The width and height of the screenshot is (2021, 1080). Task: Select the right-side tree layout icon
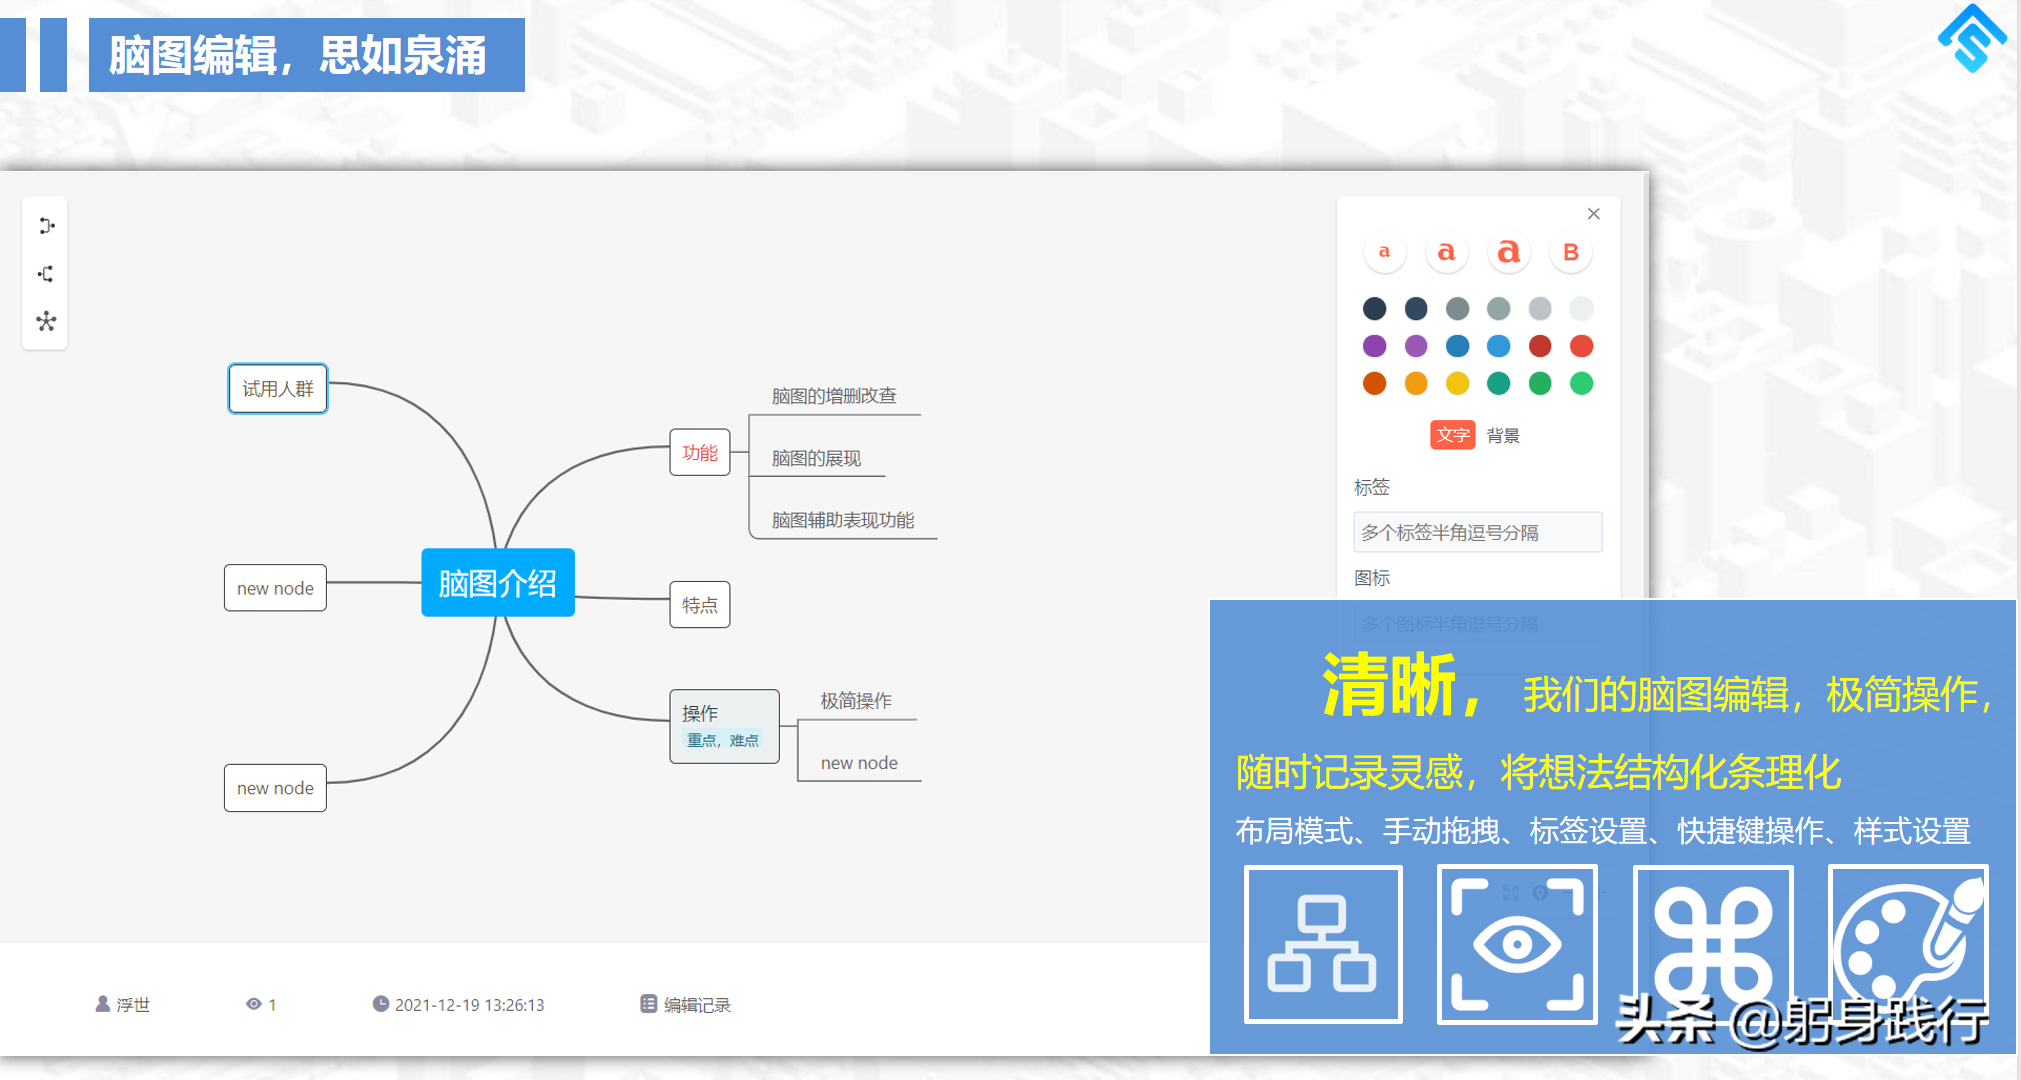point(46,226)
